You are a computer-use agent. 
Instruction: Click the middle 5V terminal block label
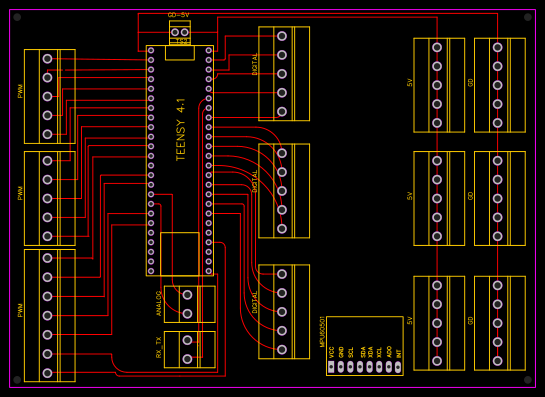pos(409,196)
